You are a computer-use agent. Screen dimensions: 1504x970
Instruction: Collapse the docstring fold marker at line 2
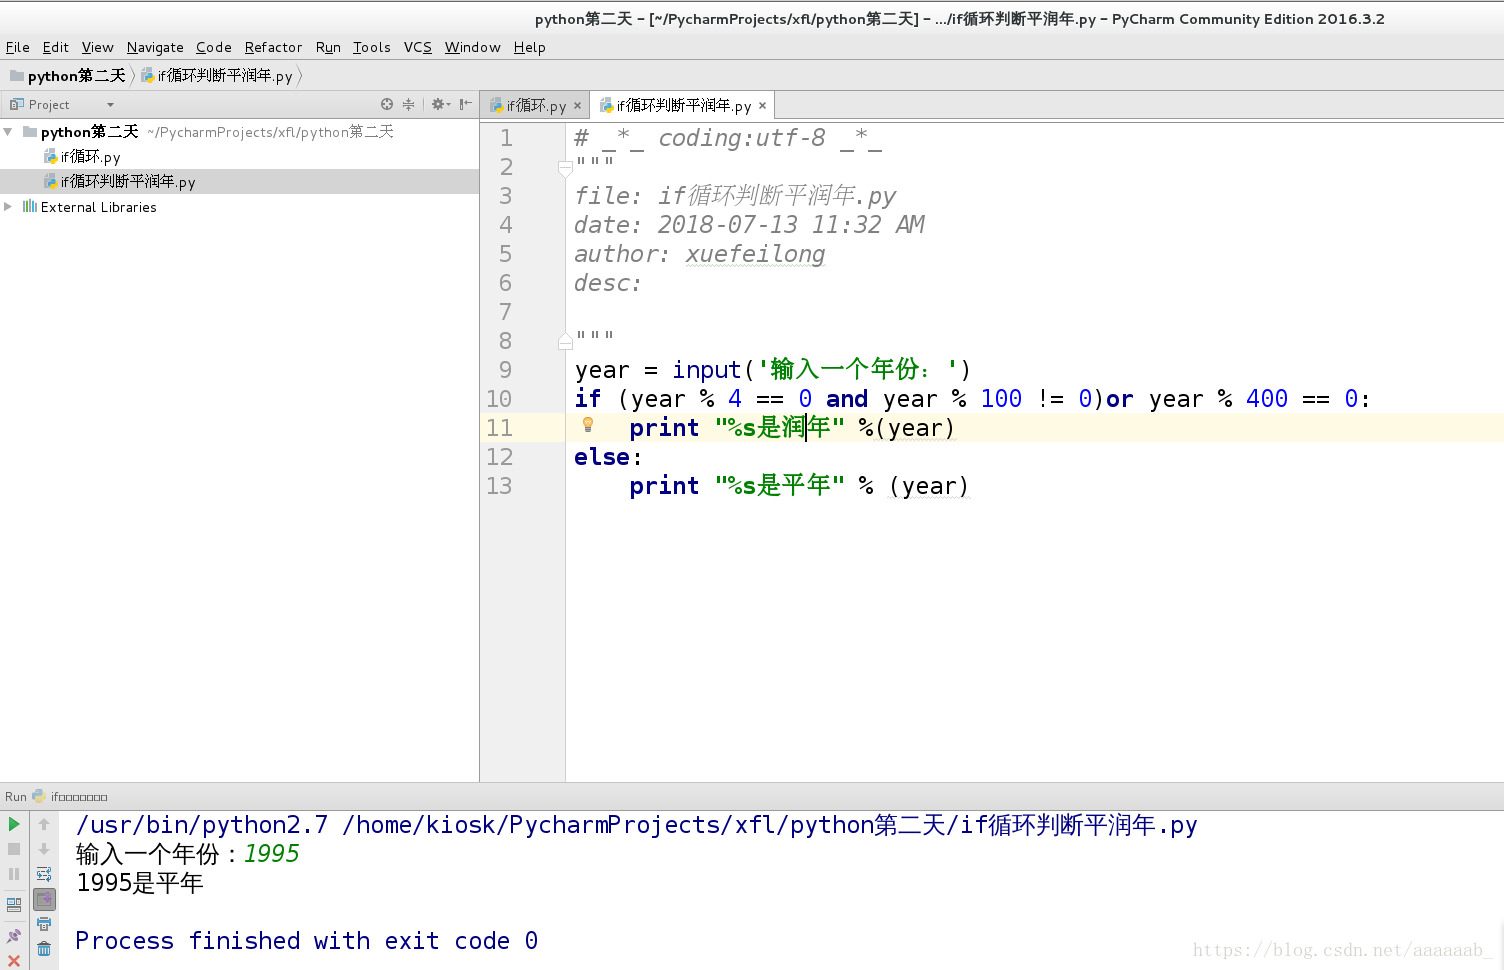pos(565,168)
